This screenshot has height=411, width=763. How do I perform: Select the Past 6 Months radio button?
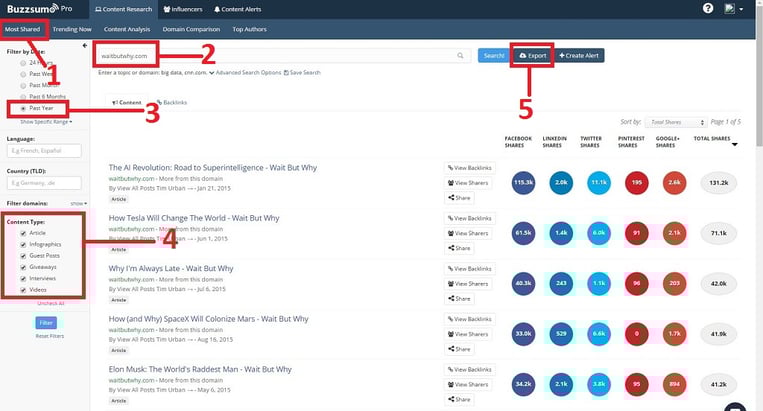(23, 97)
